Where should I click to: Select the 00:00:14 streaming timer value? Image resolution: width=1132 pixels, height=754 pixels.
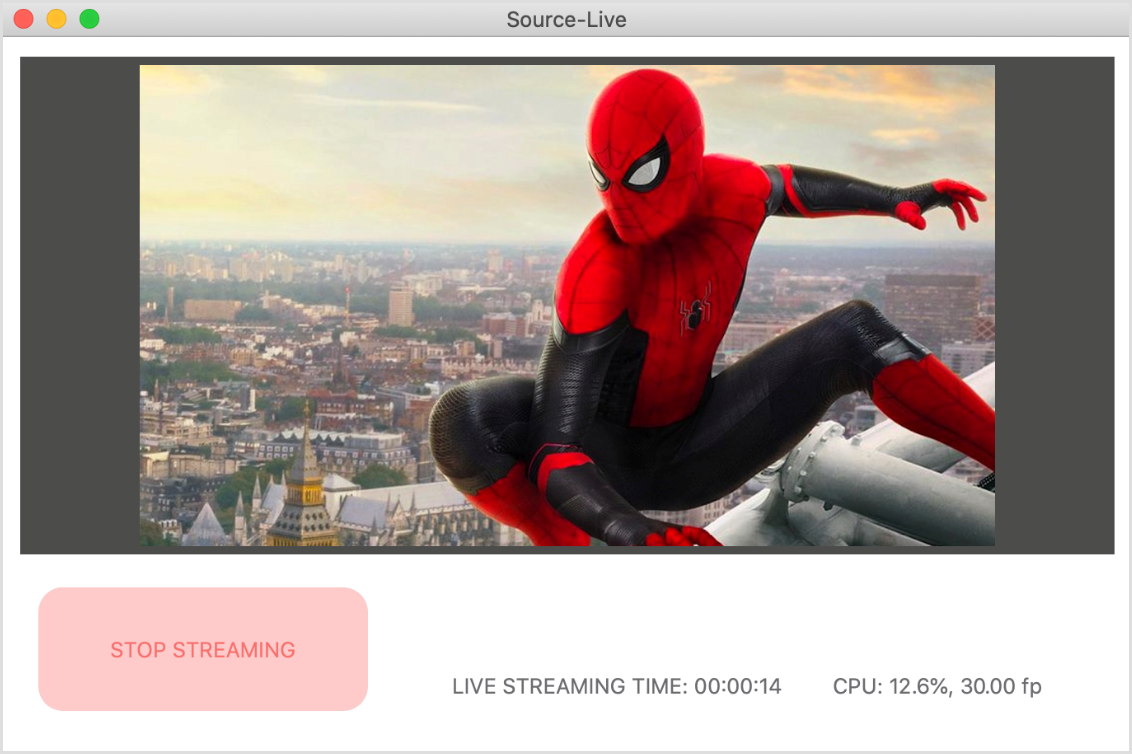click(738, 686)
